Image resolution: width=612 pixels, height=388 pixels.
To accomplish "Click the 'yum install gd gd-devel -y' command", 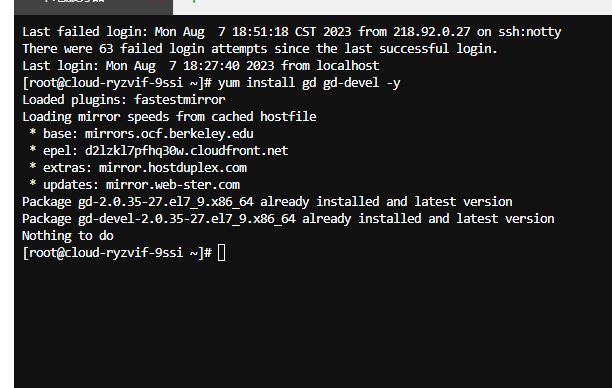I will 309,83.
